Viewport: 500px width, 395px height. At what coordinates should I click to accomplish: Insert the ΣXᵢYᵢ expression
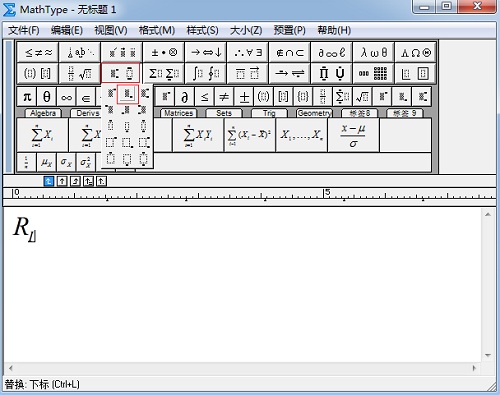pyautogui.click(x=198, y=135)
